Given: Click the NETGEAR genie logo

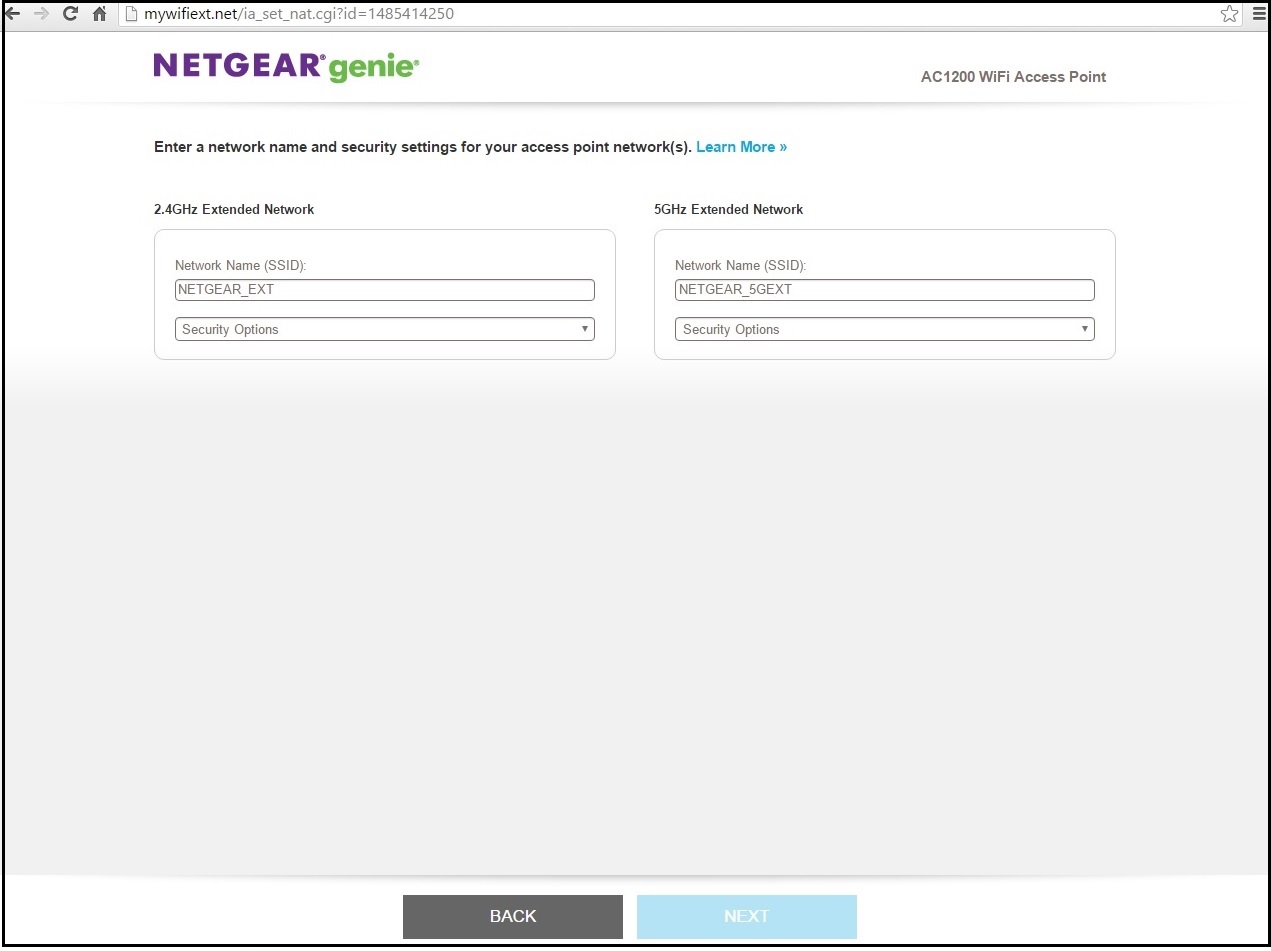Looking at the screenshot, I should (x=286, y=67).
